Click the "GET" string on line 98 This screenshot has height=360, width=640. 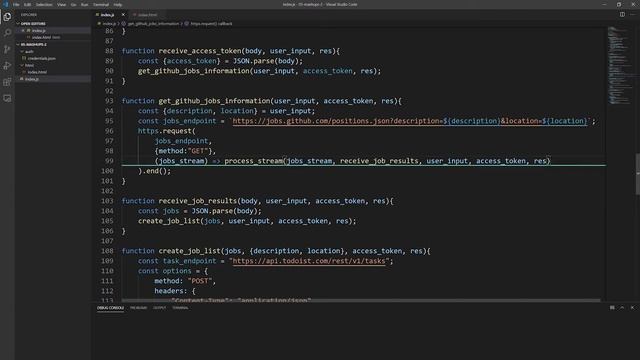coord(198,151)
